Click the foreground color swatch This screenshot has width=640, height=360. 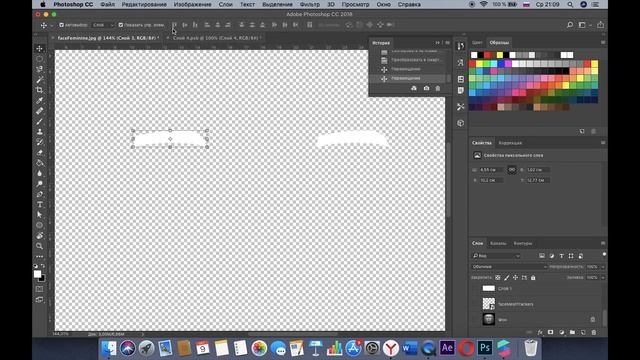[x=38, y=274]
